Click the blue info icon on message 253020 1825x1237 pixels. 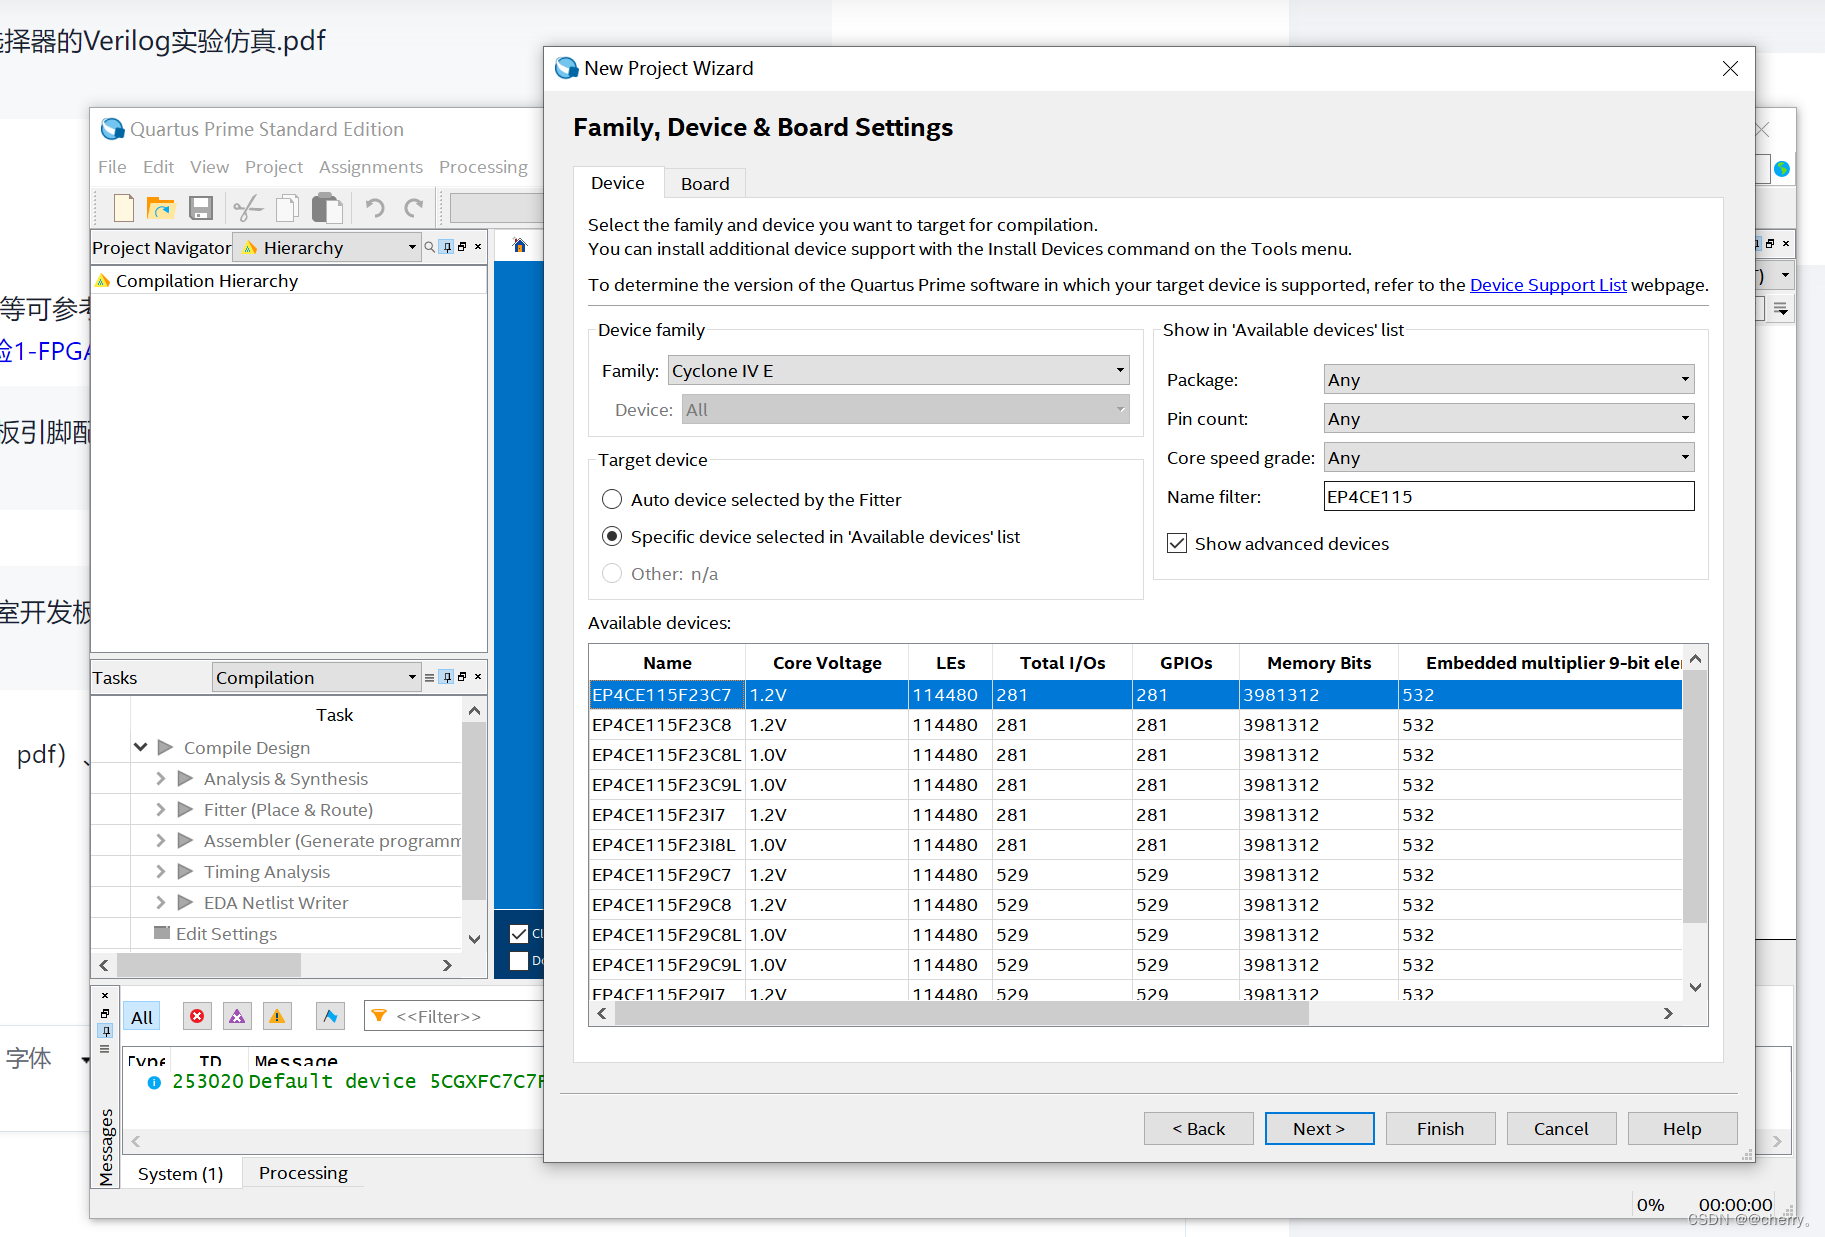154,1082
